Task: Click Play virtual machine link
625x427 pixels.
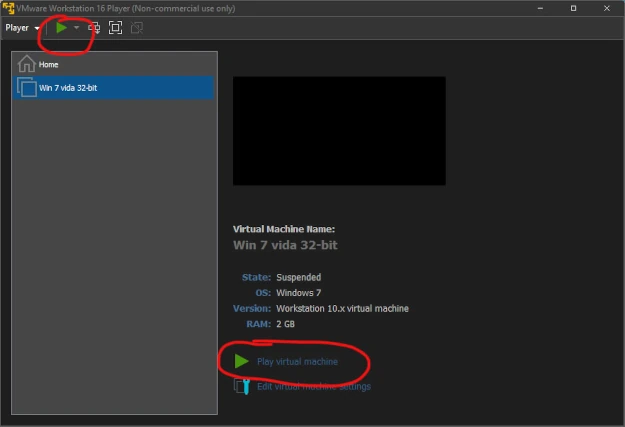Action: pos(297,361)
